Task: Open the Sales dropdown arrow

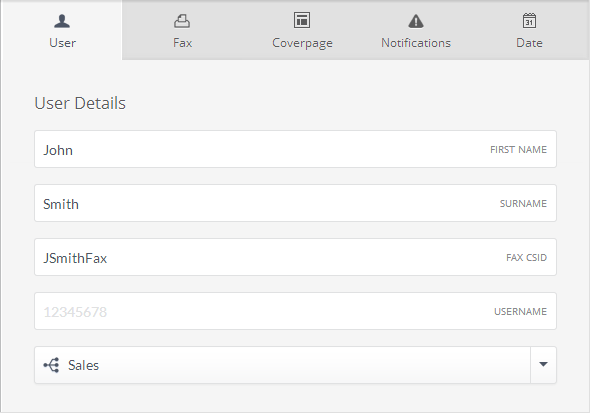Action: point(543,364)
